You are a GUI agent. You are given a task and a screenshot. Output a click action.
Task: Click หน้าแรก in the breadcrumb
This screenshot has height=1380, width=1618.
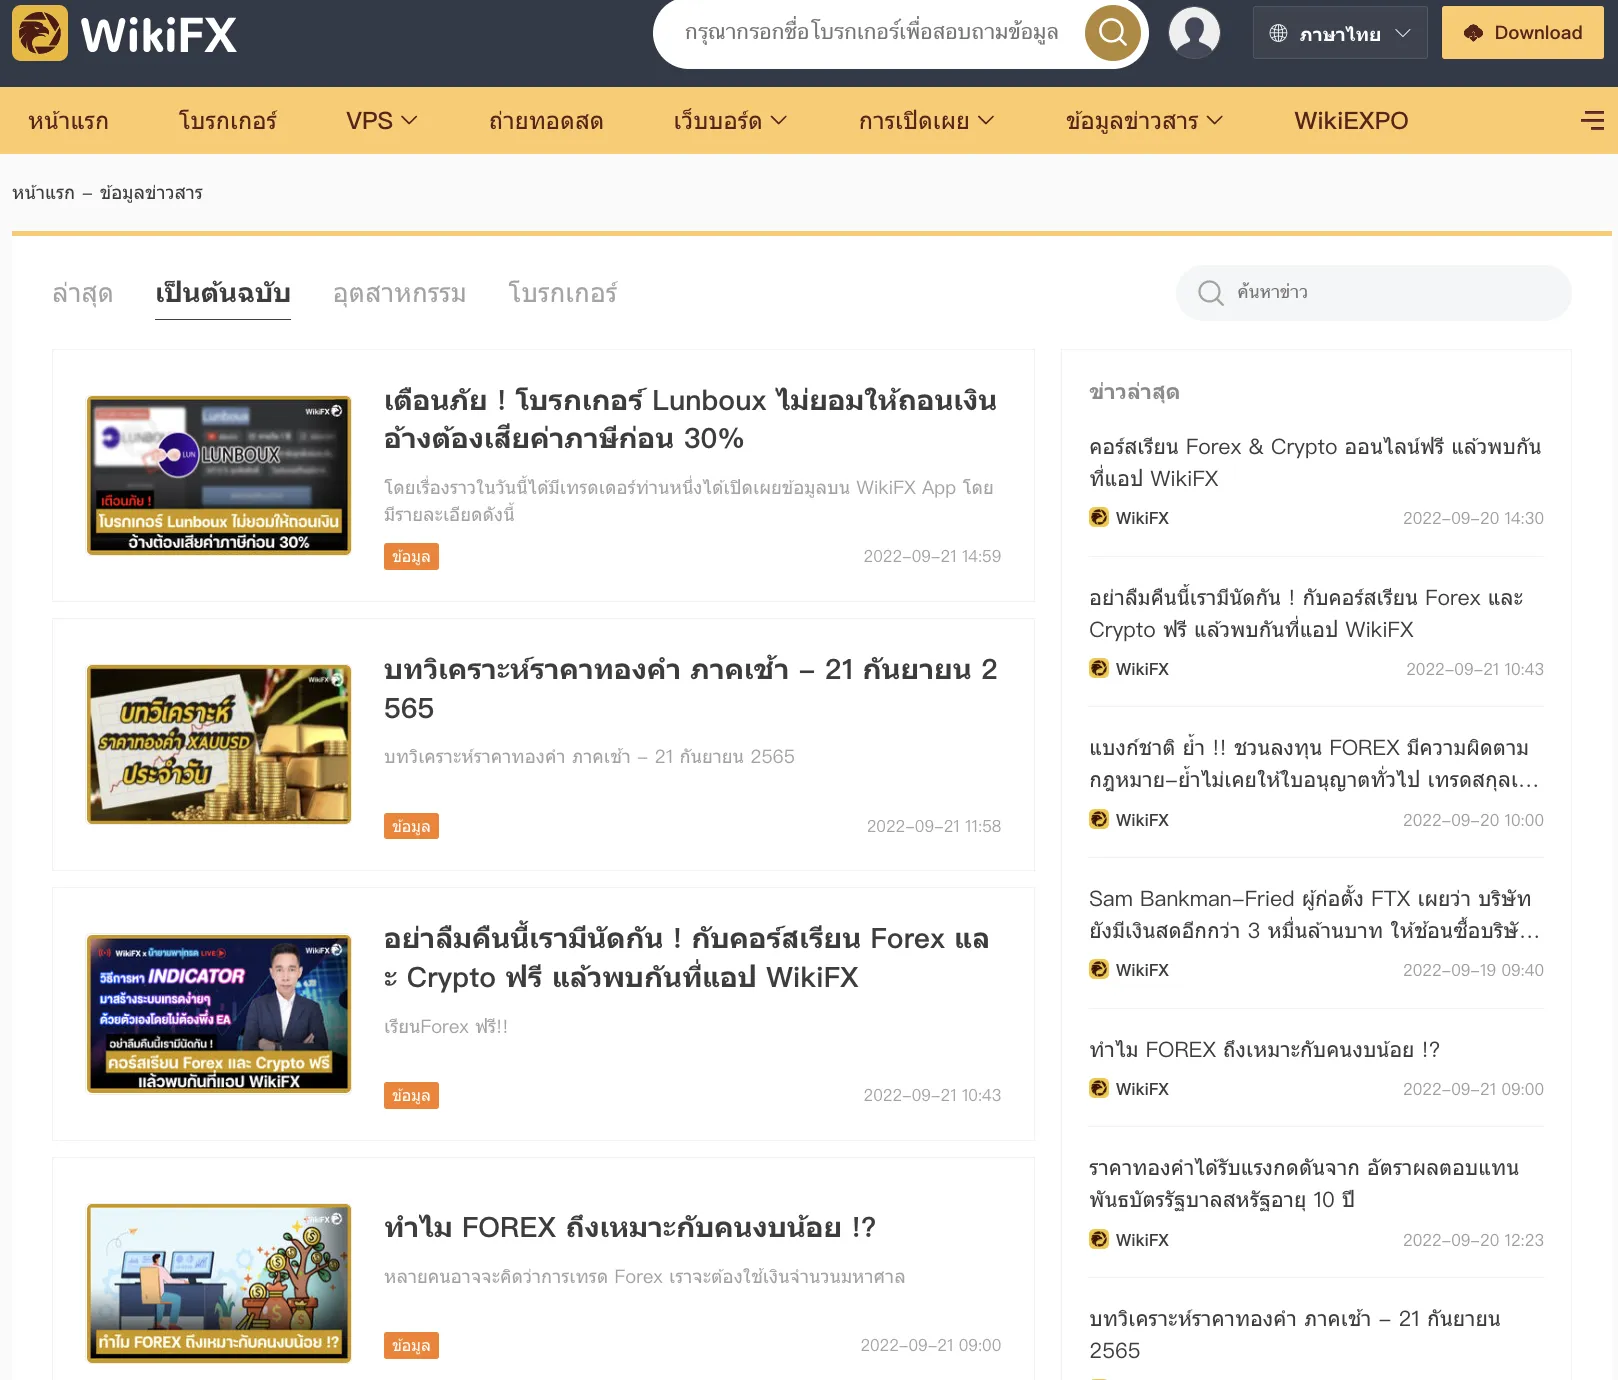point(43,193)
